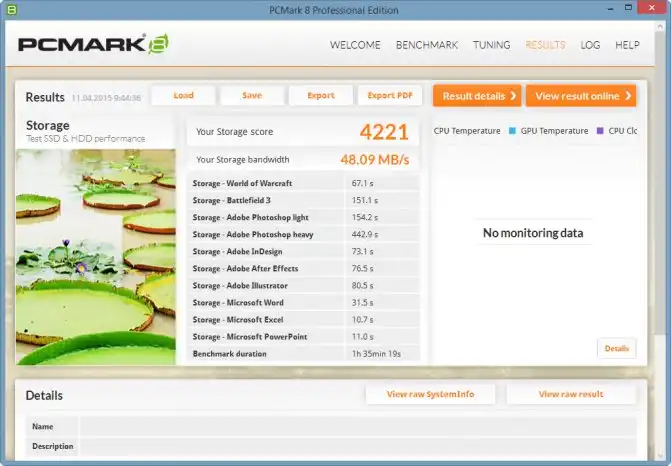
Task: Open View result online
Action: [x=580, y=96]
